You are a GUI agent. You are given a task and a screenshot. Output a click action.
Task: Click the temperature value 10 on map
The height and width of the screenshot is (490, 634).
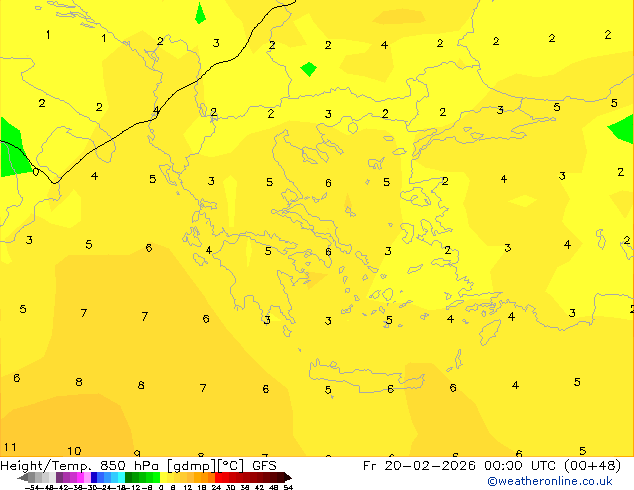(74, 450)
